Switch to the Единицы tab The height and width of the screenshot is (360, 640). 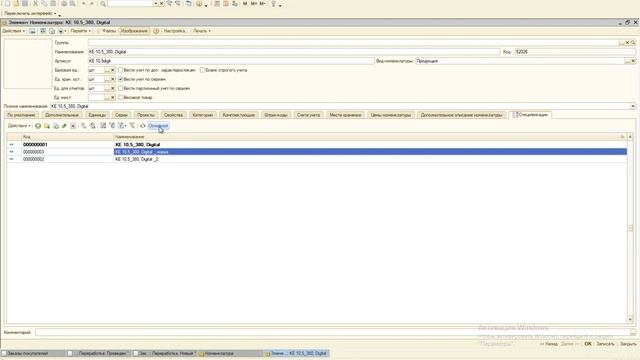click(97, 115)
